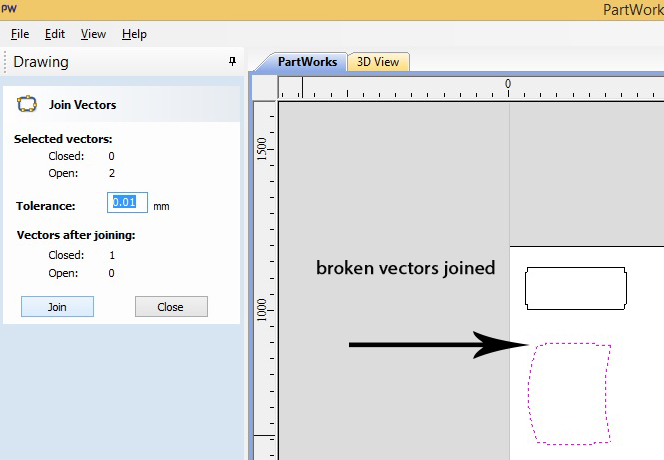664x460 pixels.
Task: Open the Edit menu
Action: [x=55, y=34]
